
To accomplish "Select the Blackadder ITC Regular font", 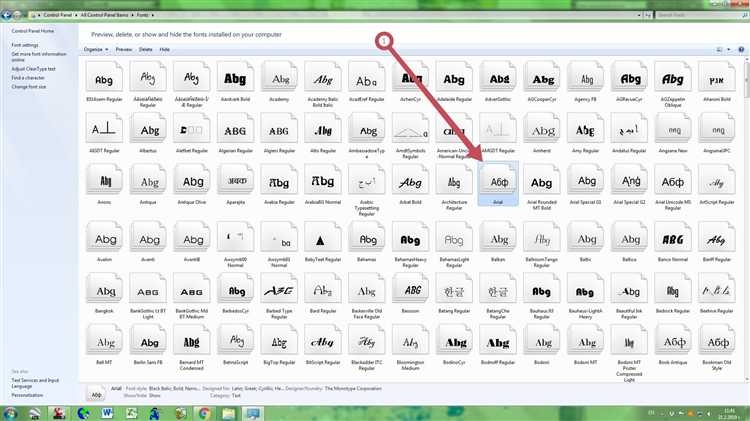I will [367, 346].
